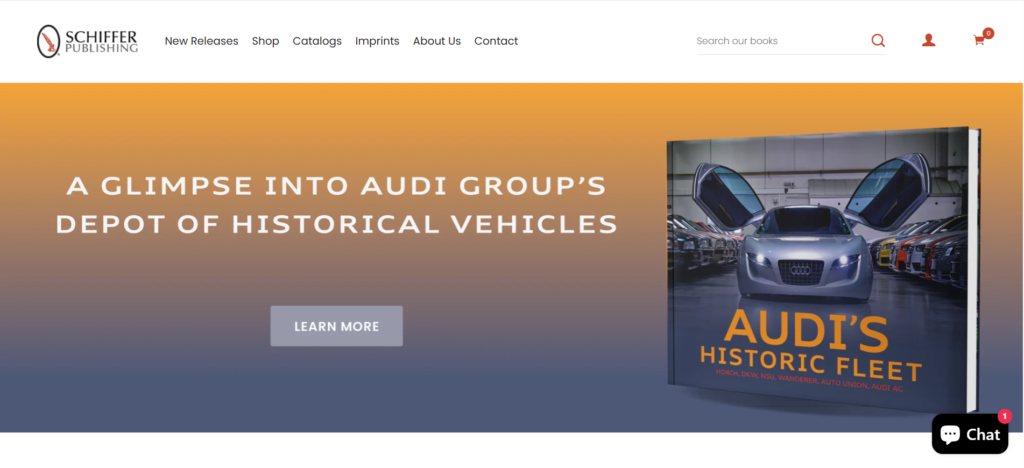Click the Audi Group's depot banner headline
This screenshot has height=468, width=1024.
click(x=336, y=205)
